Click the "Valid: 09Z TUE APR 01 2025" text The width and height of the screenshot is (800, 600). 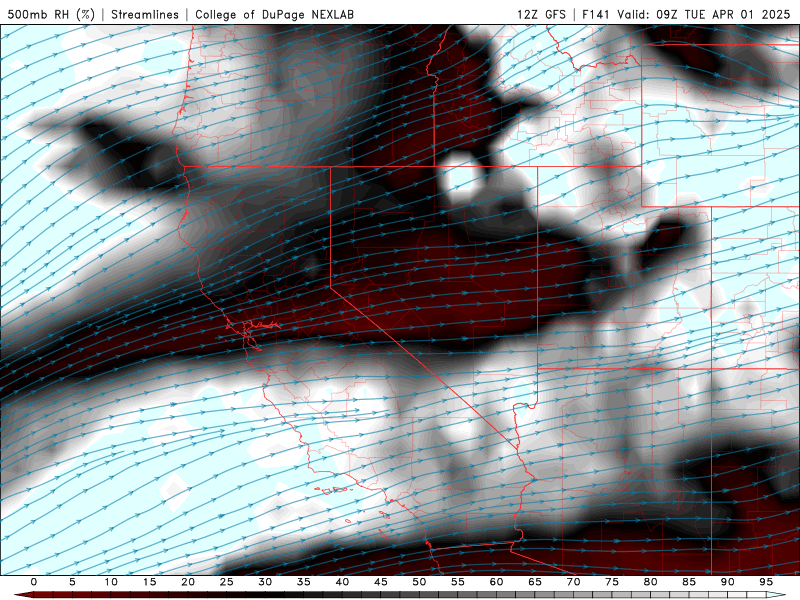(704, 14)
